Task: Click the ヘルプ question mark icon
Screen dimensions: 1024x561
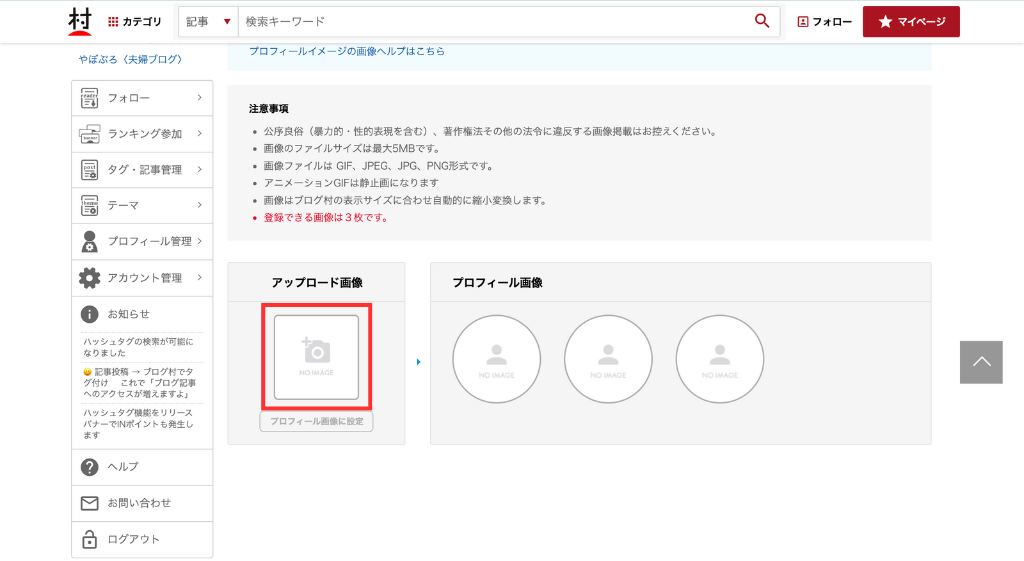Action: (89, 467)
